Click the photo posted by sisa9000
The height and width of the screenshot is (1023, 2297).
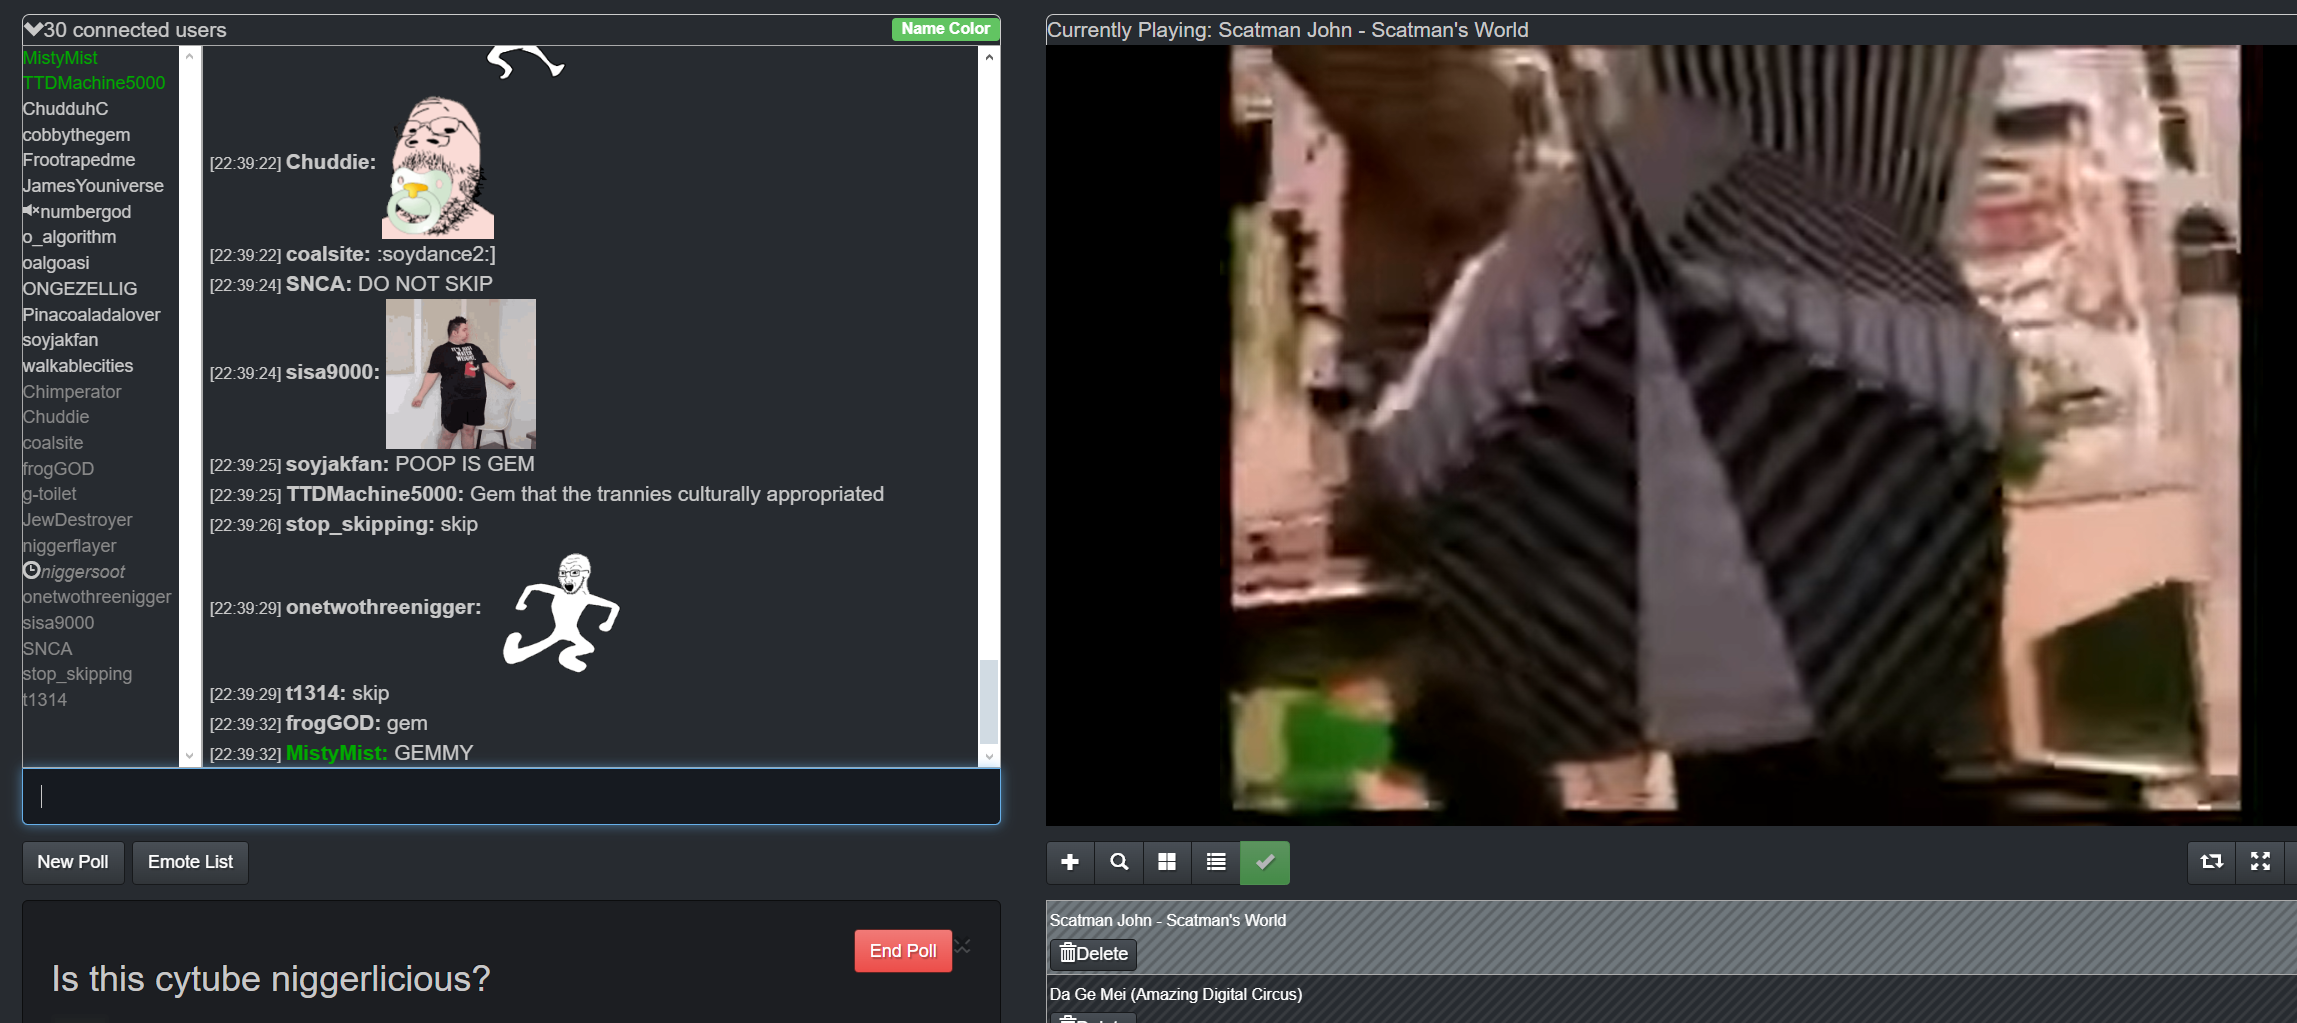coord(461,374)
